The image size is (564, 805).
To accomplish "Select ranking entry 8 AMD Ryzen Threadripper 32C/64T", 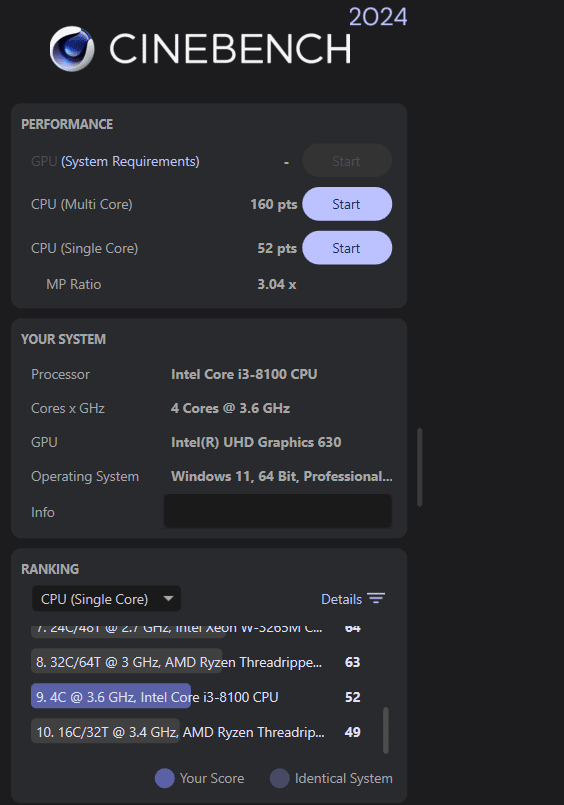I will (196, 662).
